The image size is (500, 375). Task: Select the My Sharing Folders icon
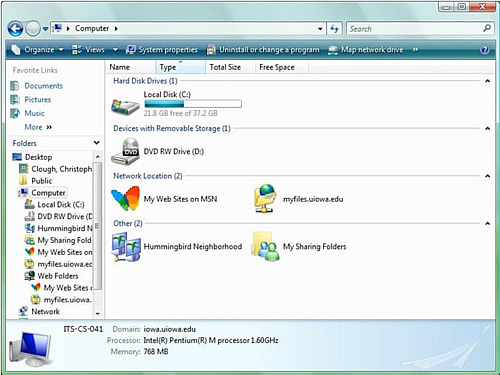point(265,247)
